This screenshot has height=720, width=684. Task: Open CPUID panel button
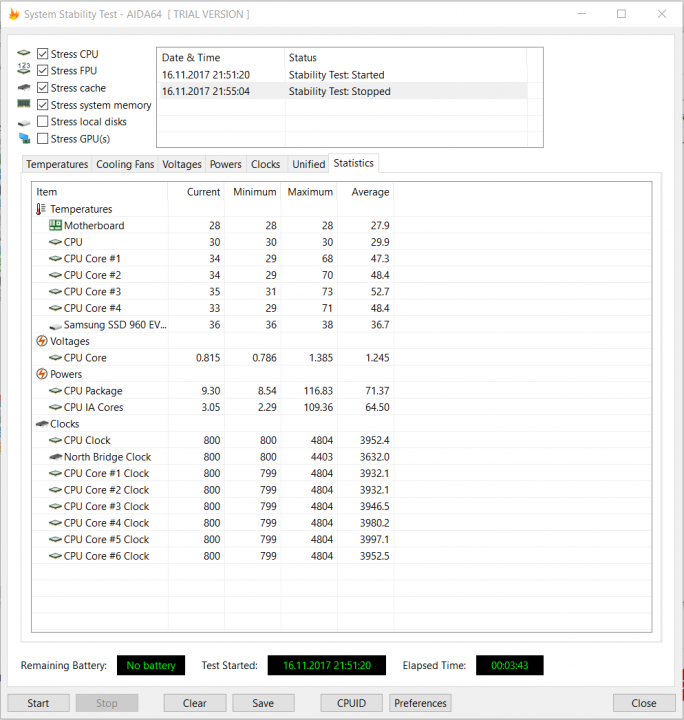(351, 703)
